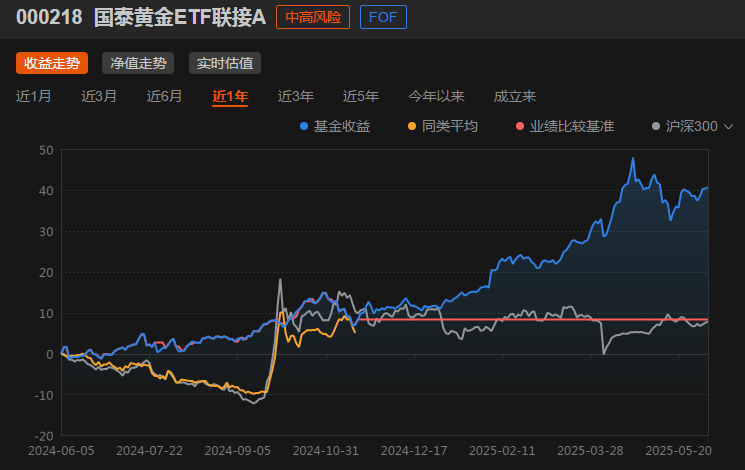
Task: Open the 净值走势 tab
Action: [138, 63]
